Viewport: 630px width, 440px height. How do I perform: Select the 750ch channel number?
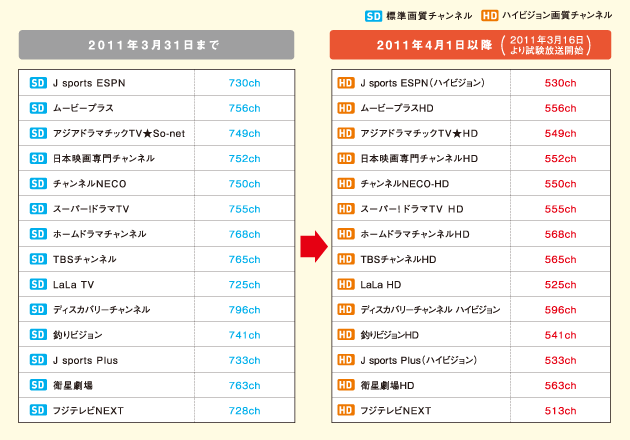(x=244, y=184)
